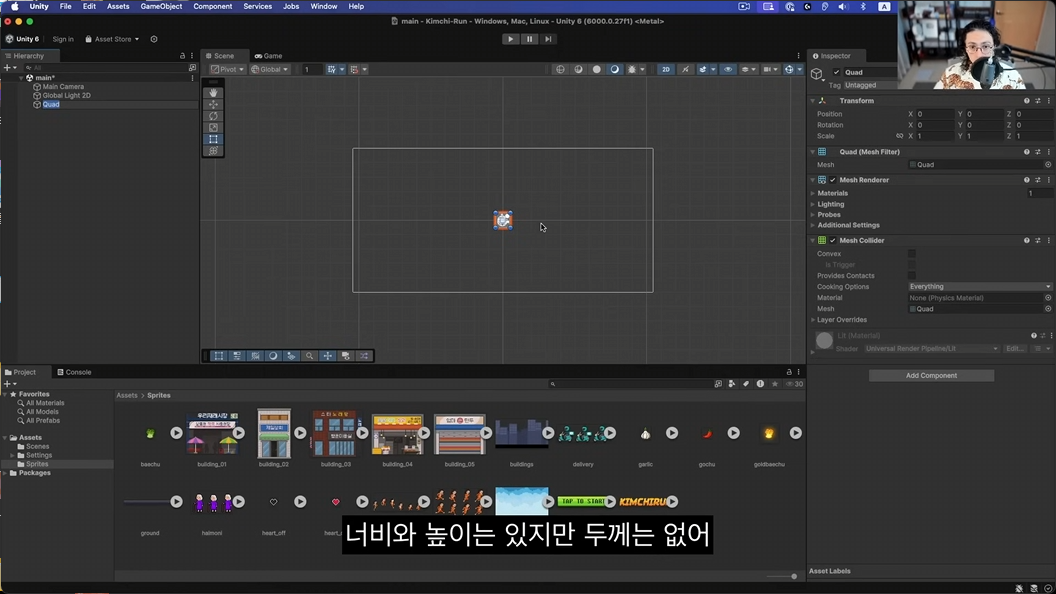This screenshot has width=1056, height=594.
Task: Disable the Mesh Renderer checkbox
Action: click(833, 180)
